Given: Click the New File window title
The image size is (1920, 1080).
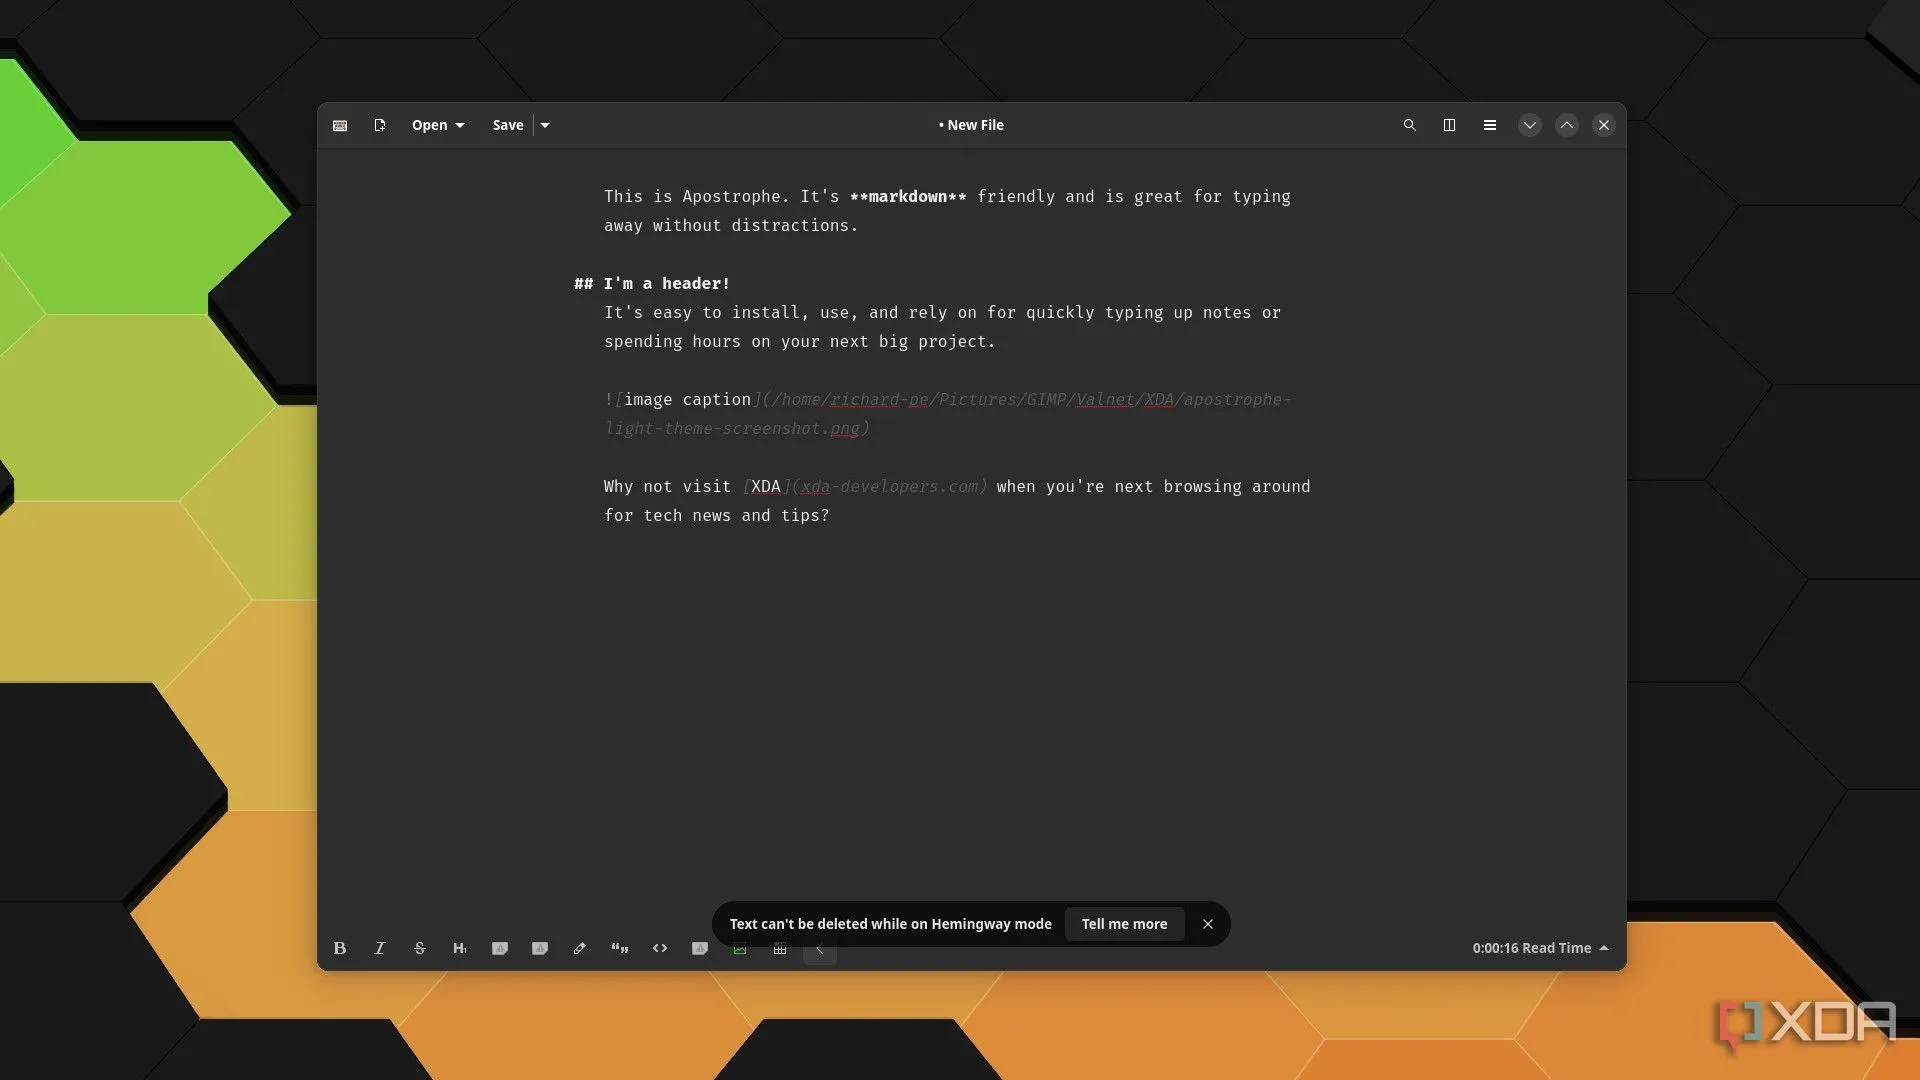Looking at the screenshot, I should click(x=971, y=125).
